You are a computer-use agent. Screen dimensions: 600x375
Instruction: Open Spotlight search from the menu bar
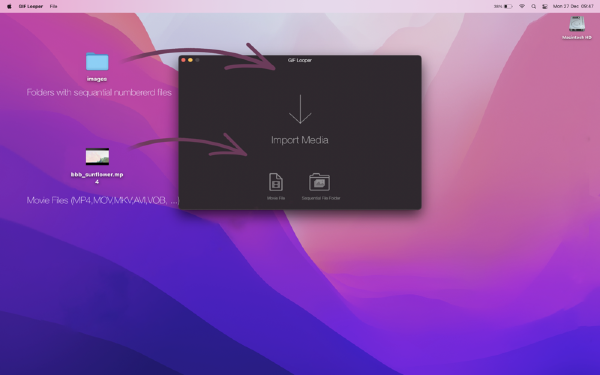(x=533, y=6)
